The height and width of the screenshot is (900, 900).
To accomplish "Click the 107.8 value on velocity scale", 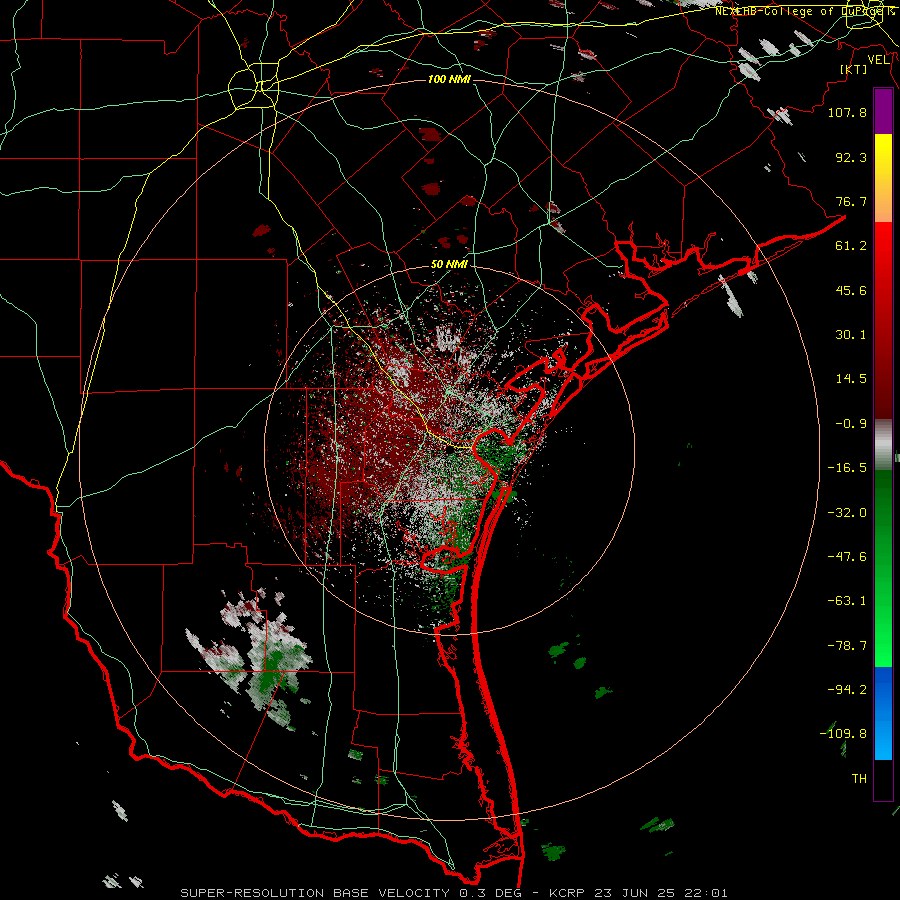I will pyautogui.click(x=847, y=112).
